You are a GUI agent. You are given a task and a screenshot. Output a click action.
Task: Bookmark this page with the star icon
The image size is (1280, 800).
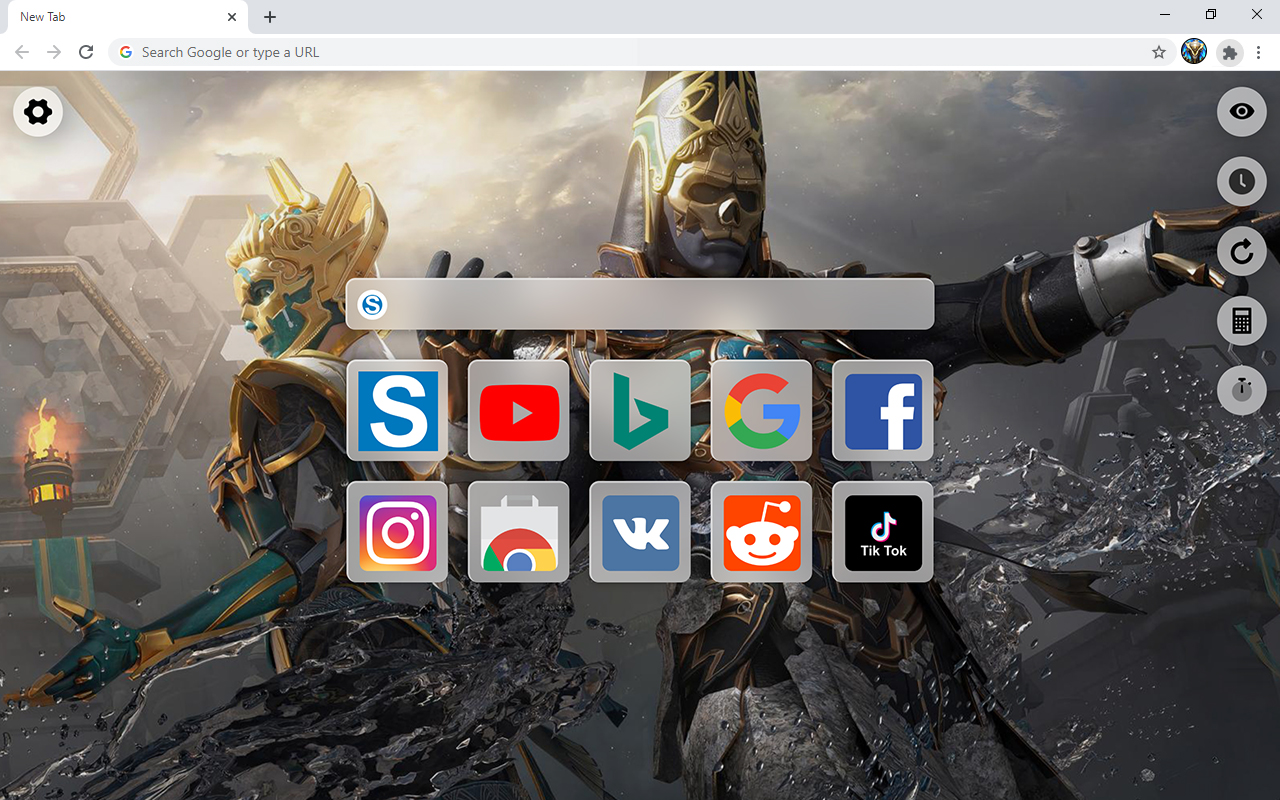(x=1159, y=52)
